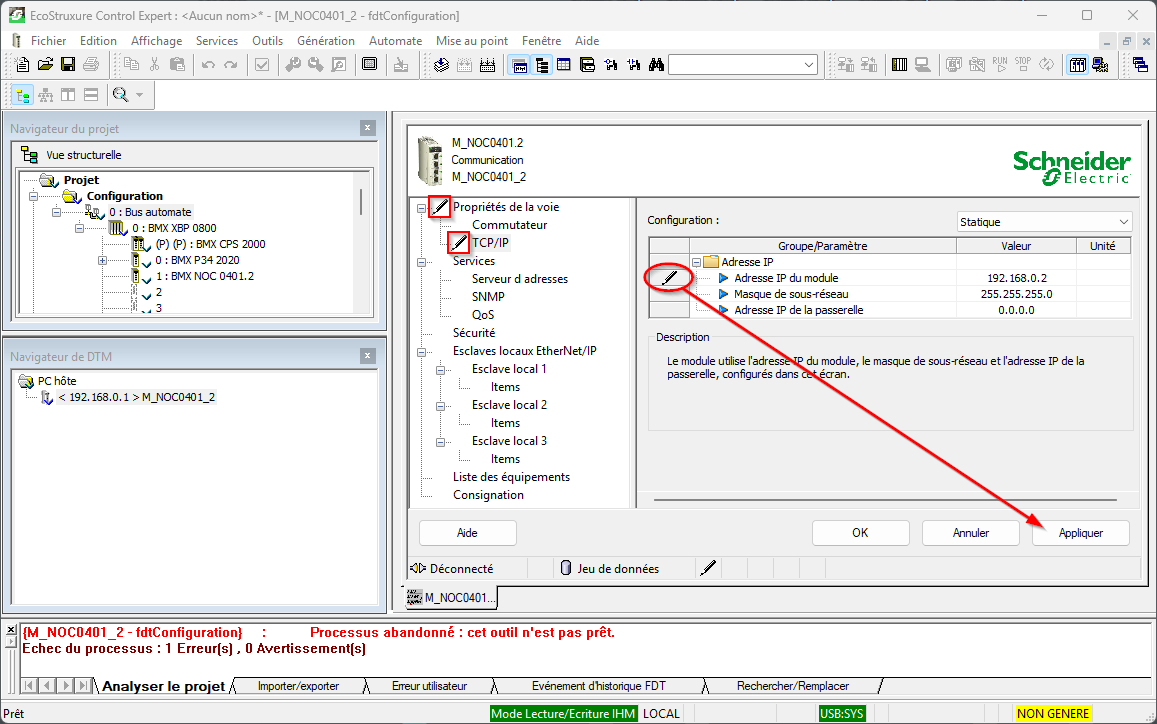Click the data table grid icon
This screenshot has width=1157, height=724.
[564, 65]
